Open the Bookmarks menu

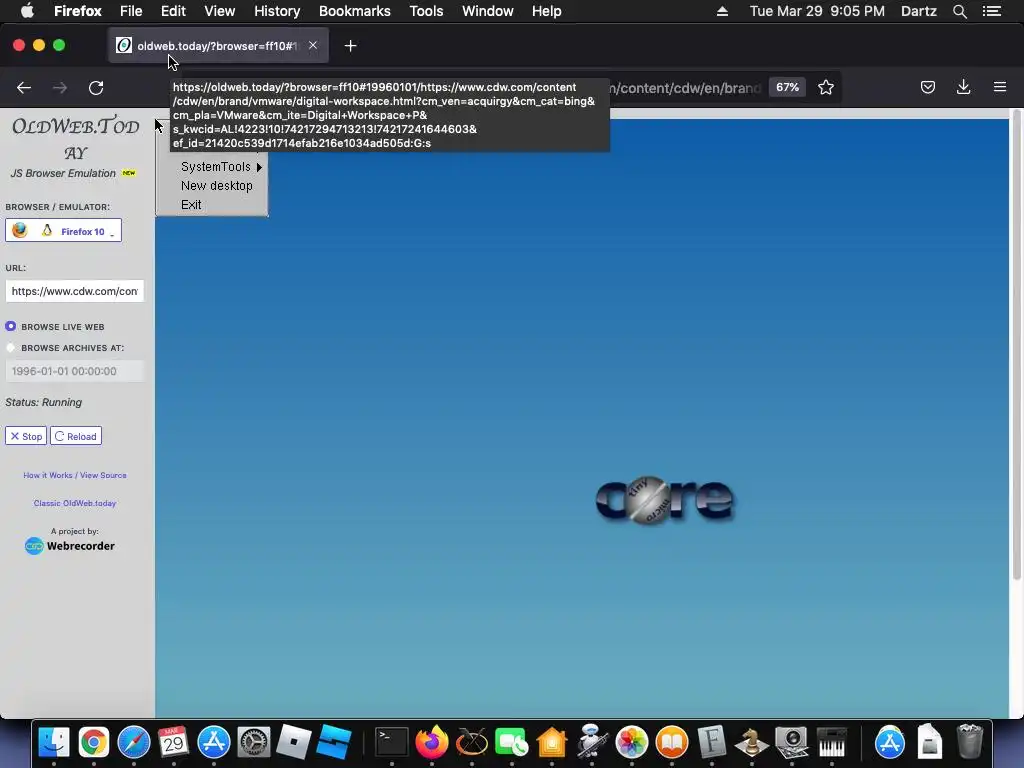tap(355, 11)
